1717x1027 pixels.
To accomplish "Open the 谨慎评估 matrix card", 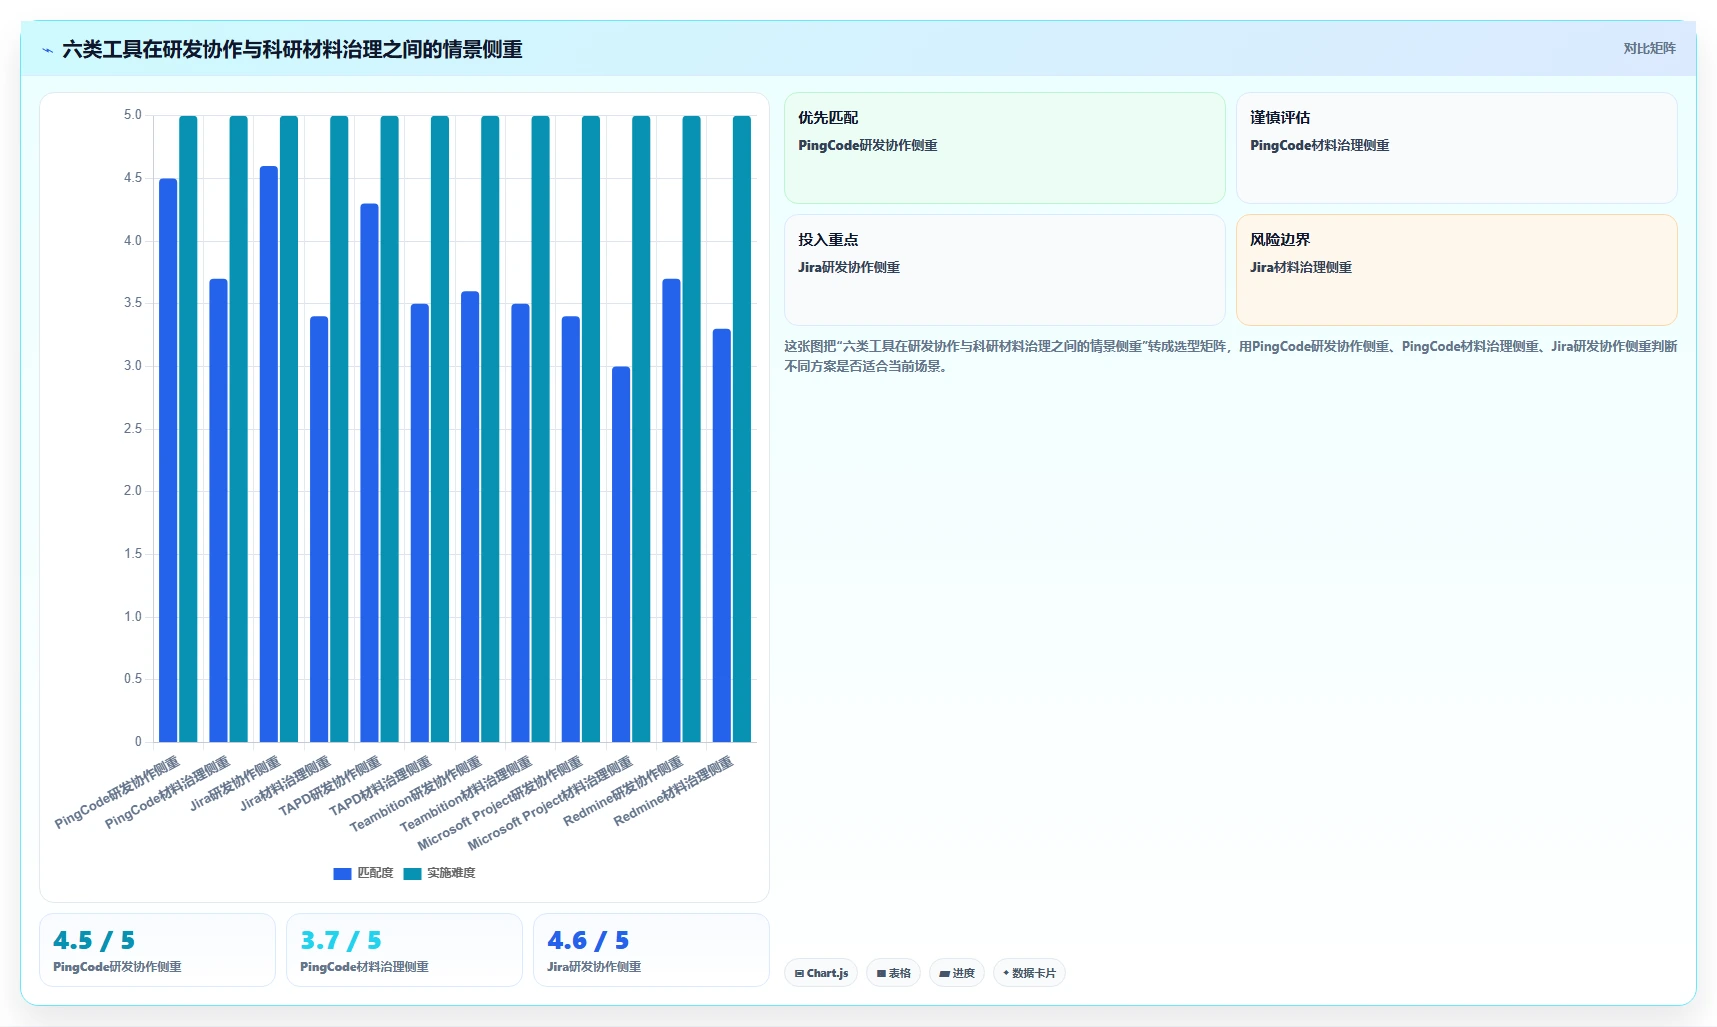I will pyautogui.click(x=1457, y=148).
